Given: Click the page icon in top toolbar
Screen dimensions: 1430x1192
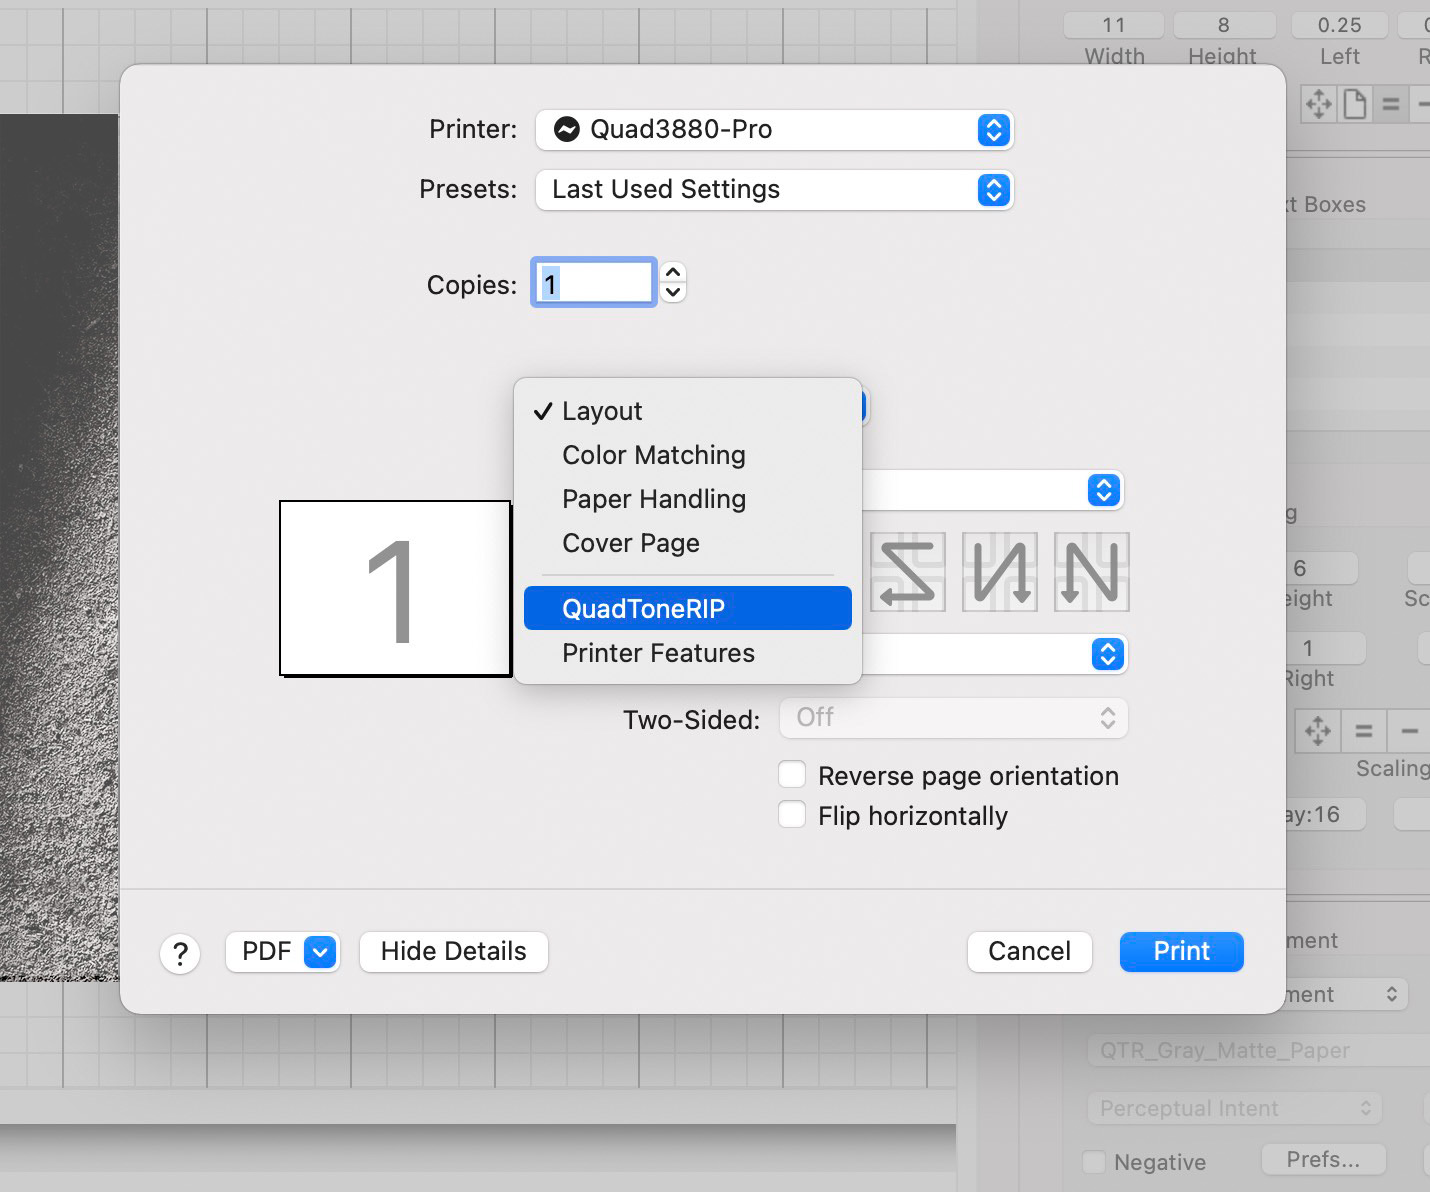Looking at the screenshot, I should [1355, 104].
